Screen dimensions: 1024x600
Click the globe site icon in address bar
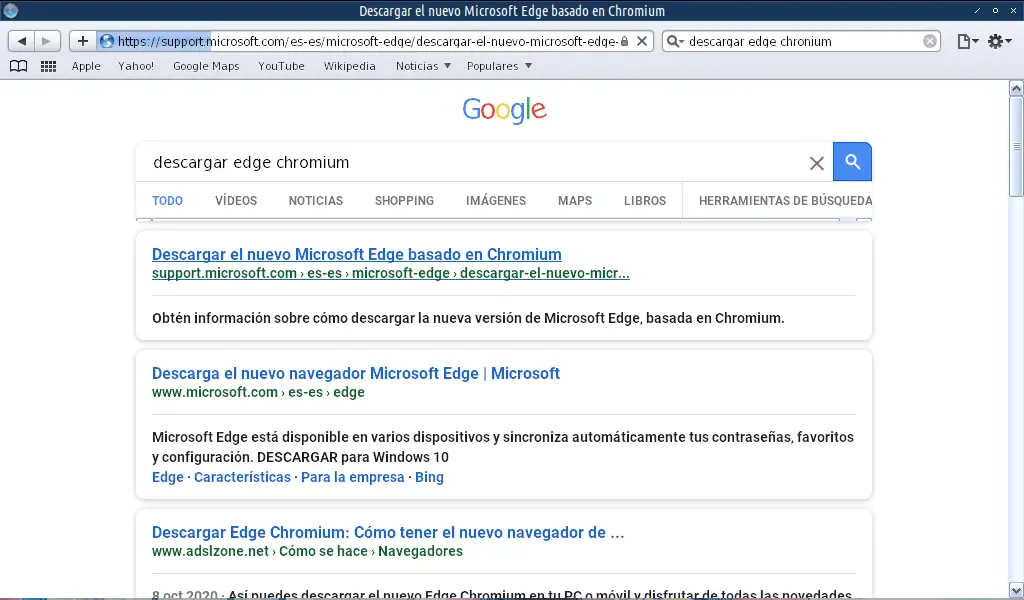107,41
